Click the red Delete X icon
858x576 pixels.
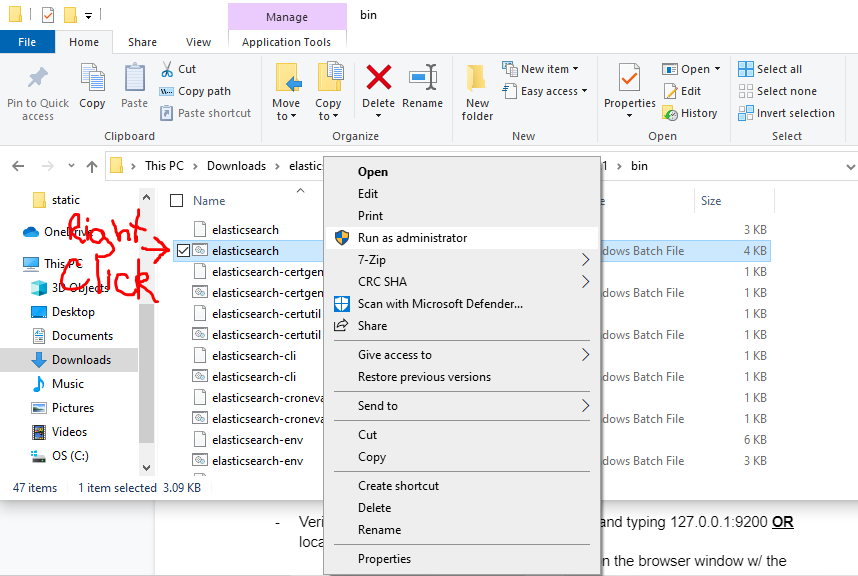coord(379,77)
